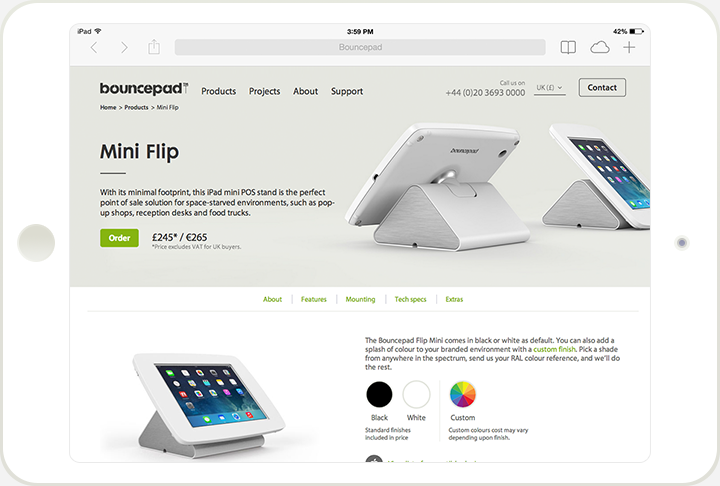The height and width of the screenshot is (486, 720).
Task: Open iCloud tabs cloud icon
Action: (600, 47)
